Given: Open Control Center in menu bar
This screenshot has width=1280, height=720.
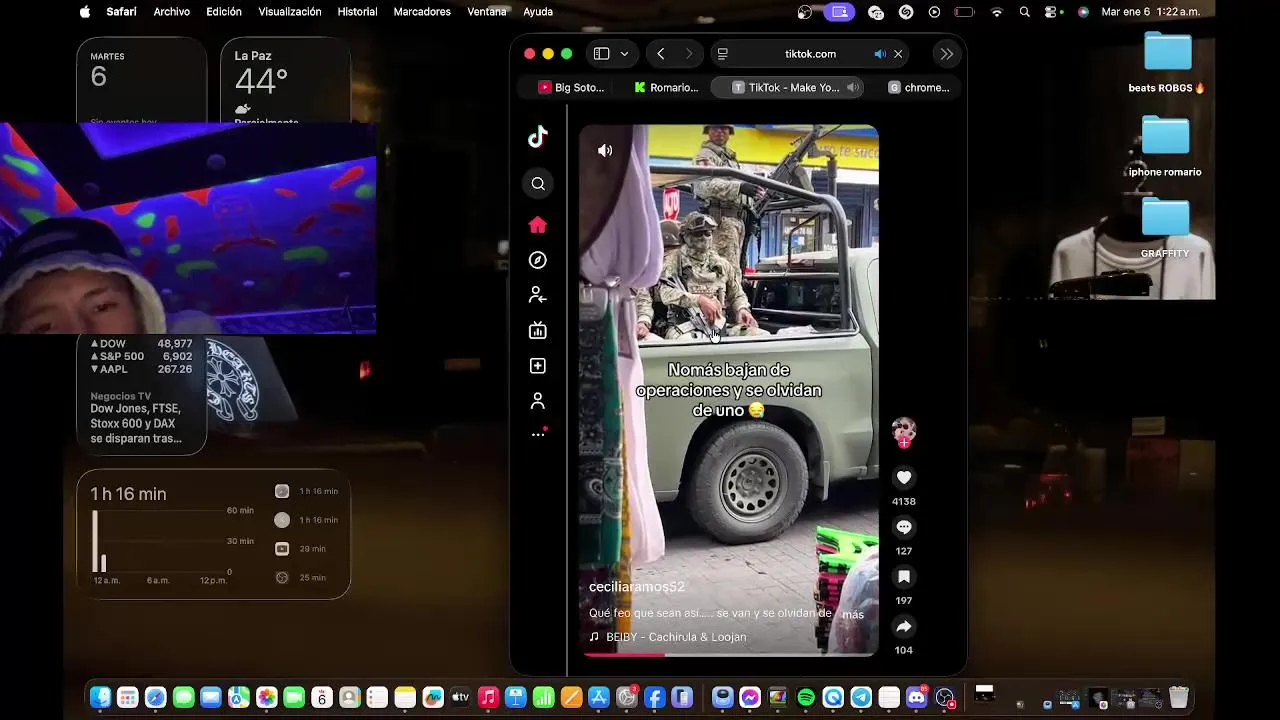Looking at the screenshot, I should [x=1052, y=12].
